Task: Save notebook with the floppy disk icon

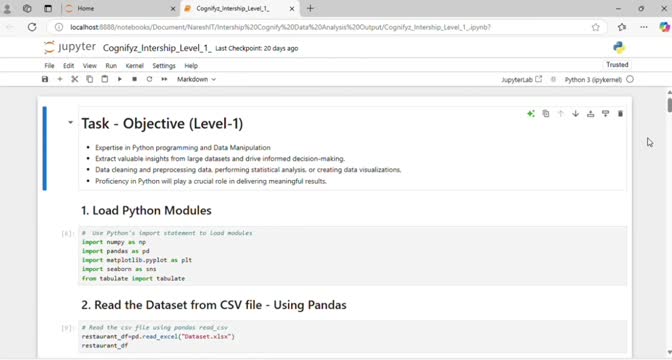Action: click(45, 79)
